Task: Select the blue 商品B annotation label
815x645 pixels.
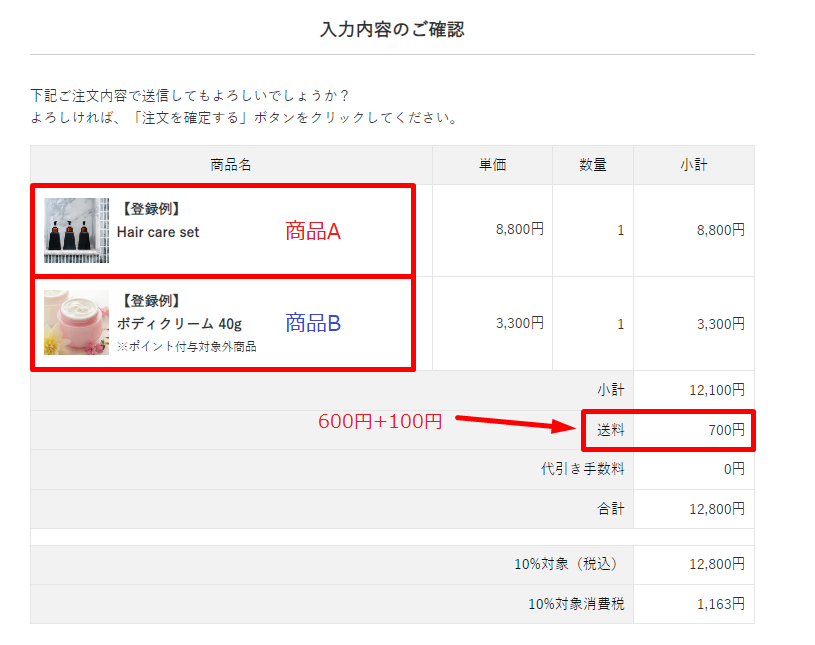Action: coord(313,323)
